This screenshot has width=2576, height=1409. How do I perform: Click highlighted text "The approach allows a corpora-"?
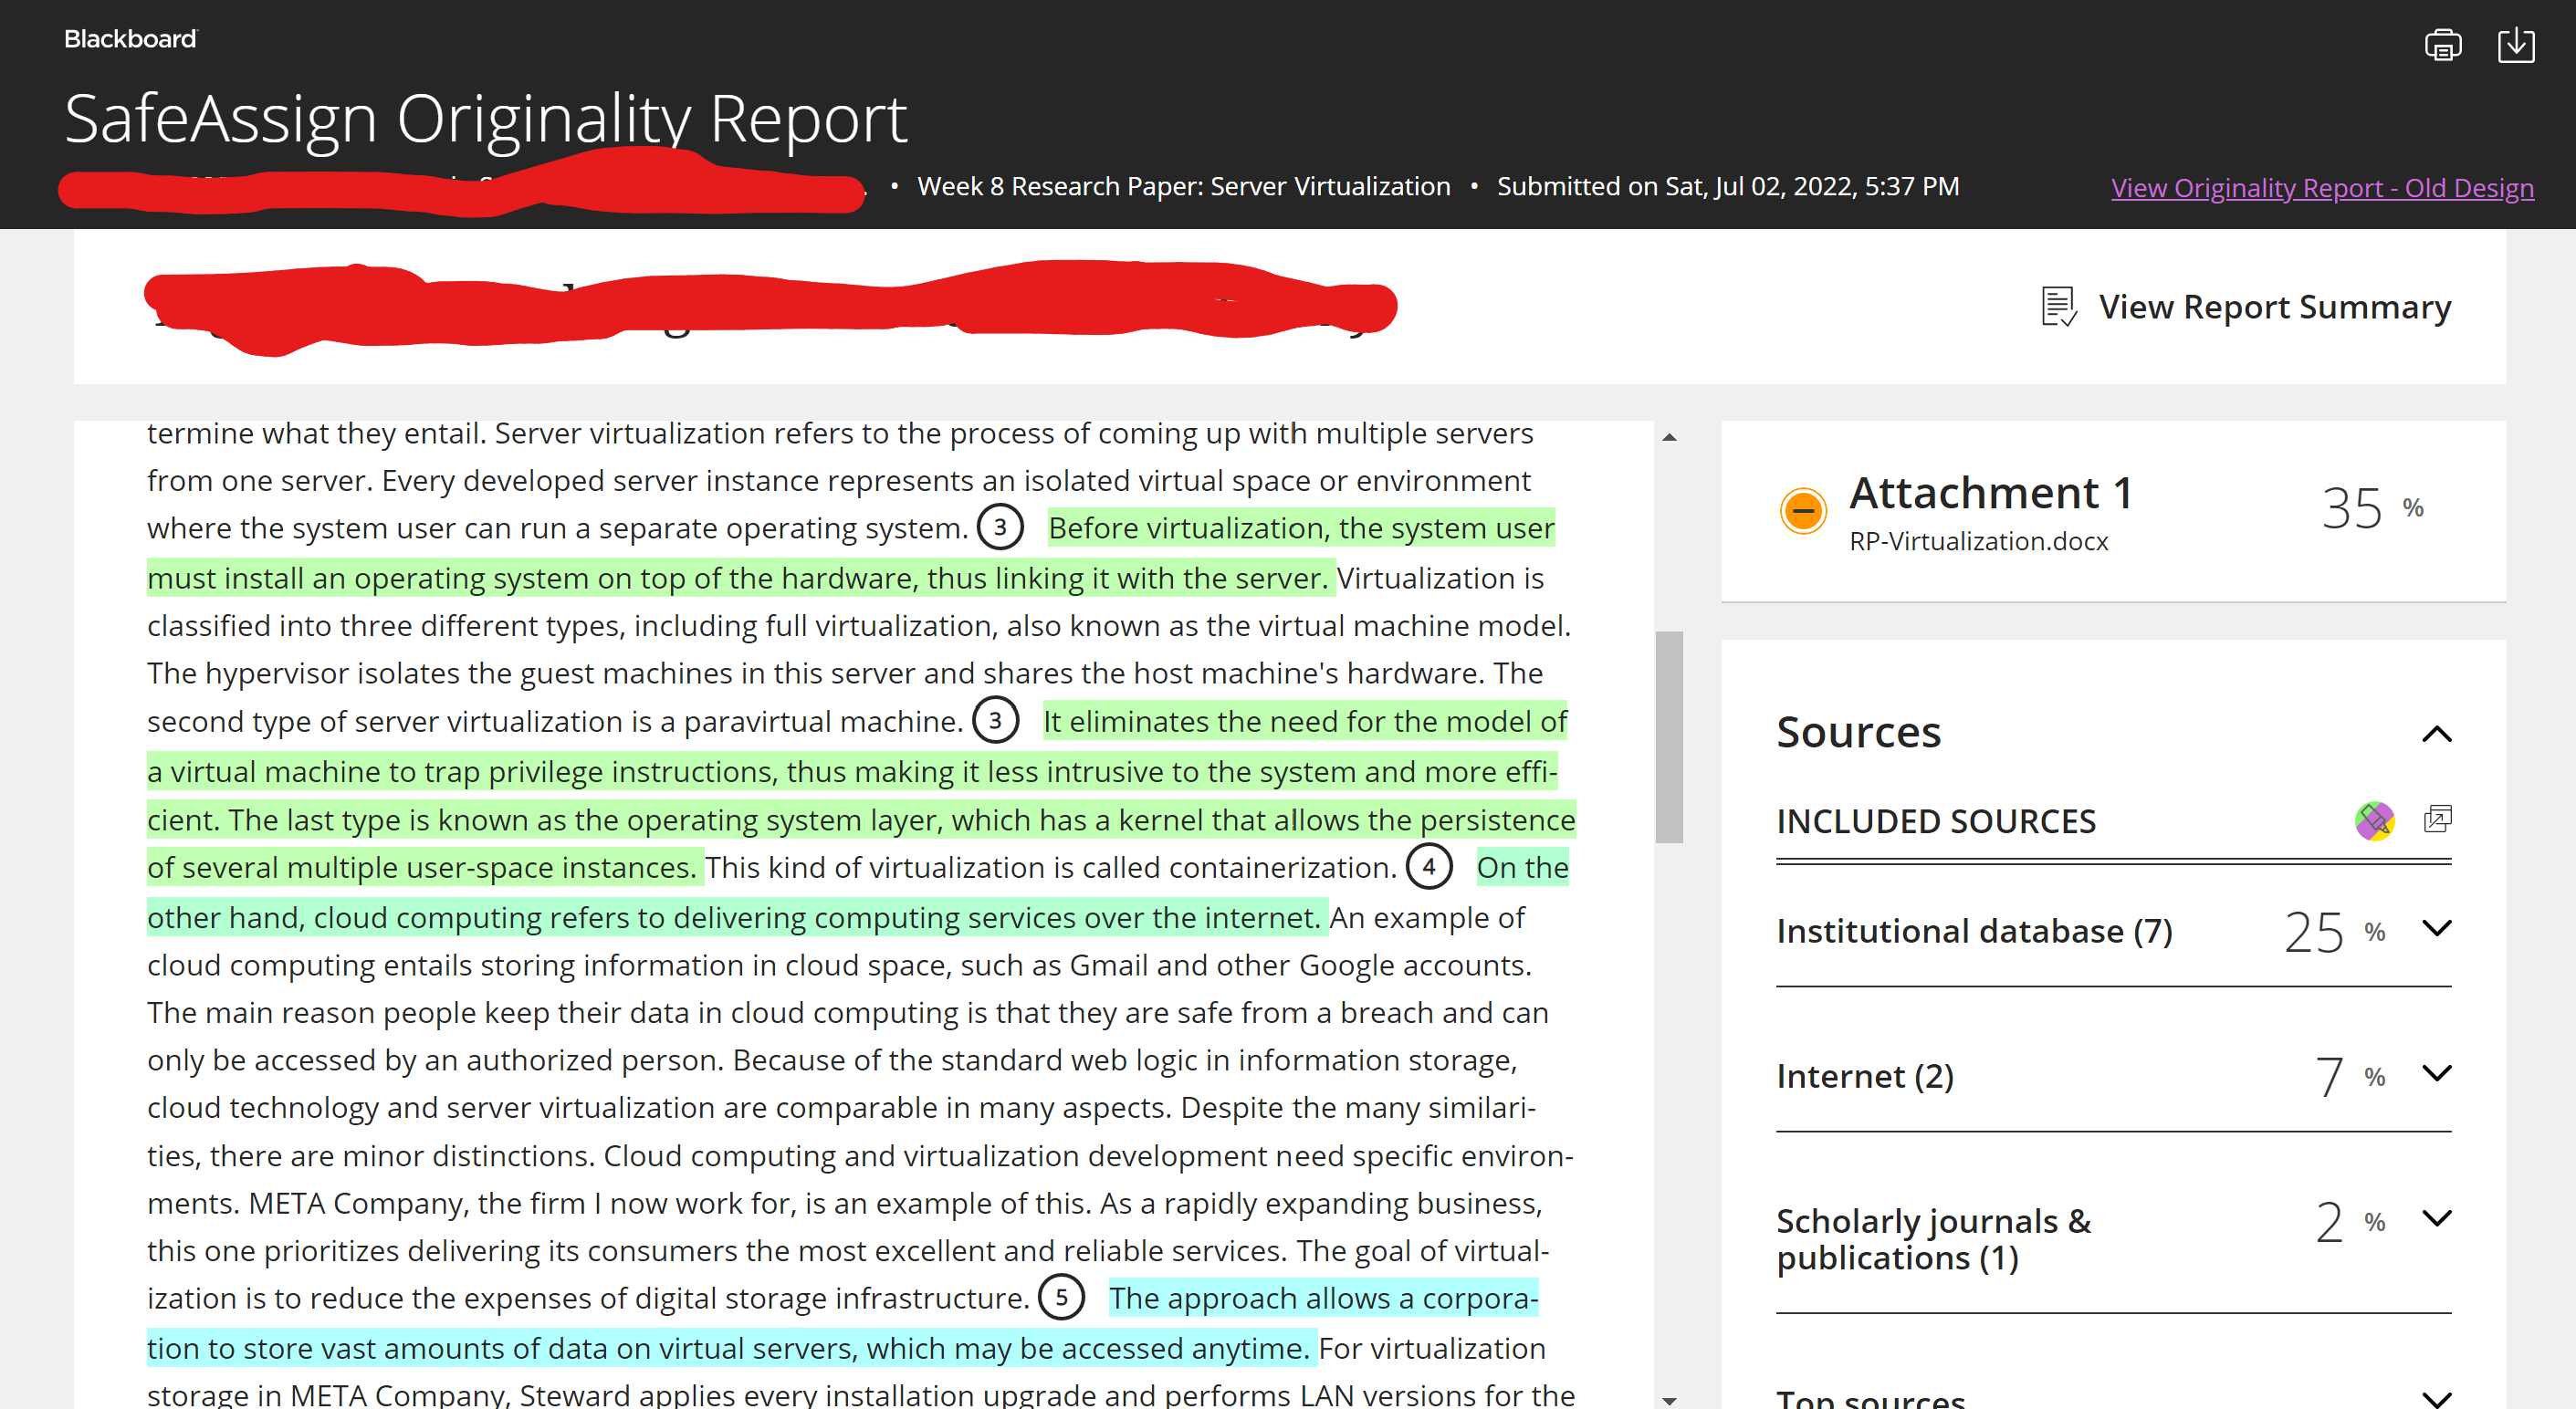point(1323,1298)
